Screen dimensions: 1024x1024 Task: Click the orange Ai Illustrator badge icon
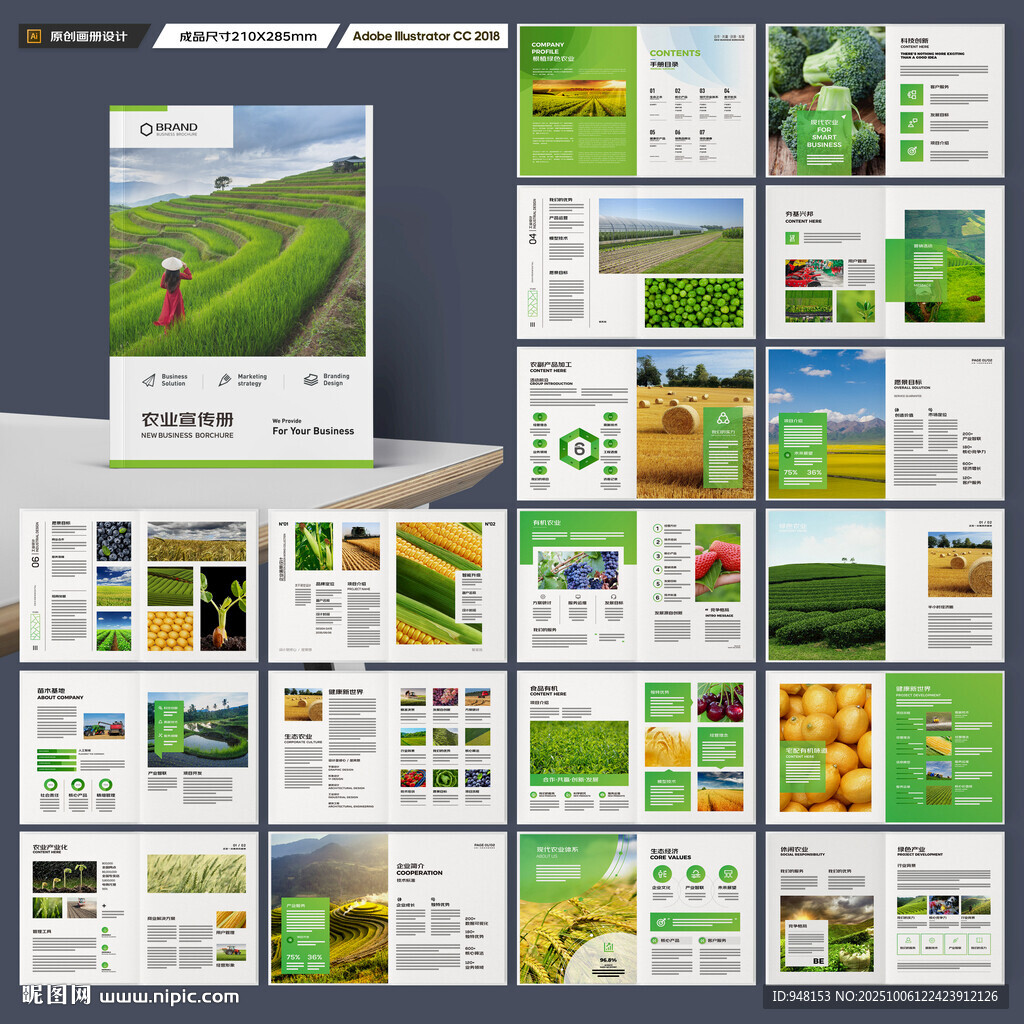pos(33,37)
